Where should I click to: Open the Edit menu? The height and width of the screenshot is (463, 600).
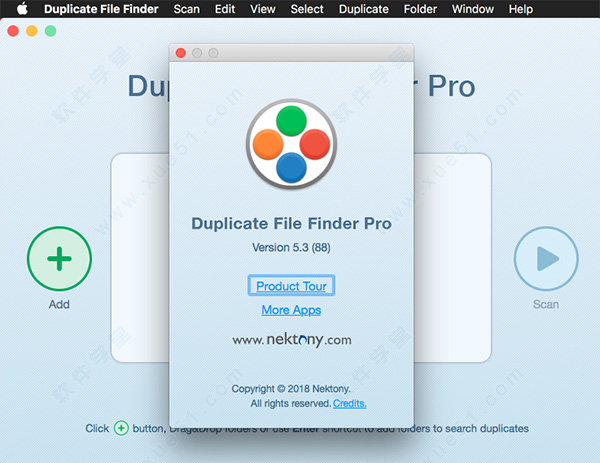click(x=225, y=9)
